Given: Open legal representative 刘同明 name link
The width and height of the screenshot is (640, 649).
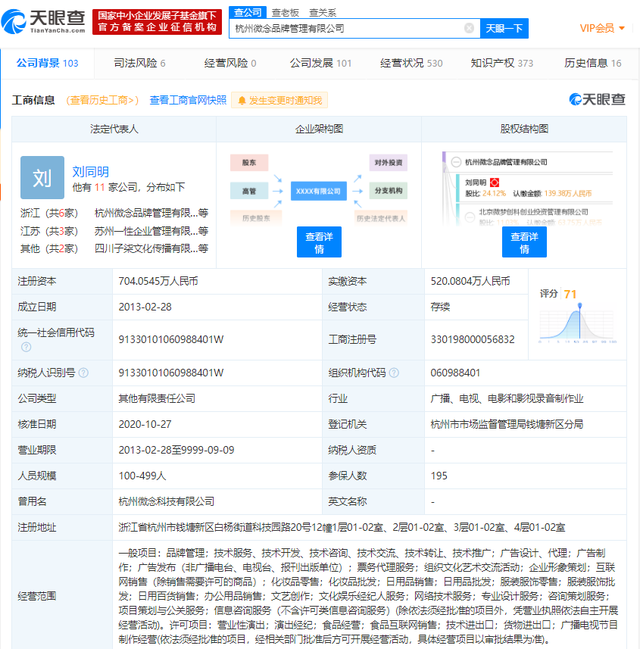Looking at the screenshot, I should (90, 171).
